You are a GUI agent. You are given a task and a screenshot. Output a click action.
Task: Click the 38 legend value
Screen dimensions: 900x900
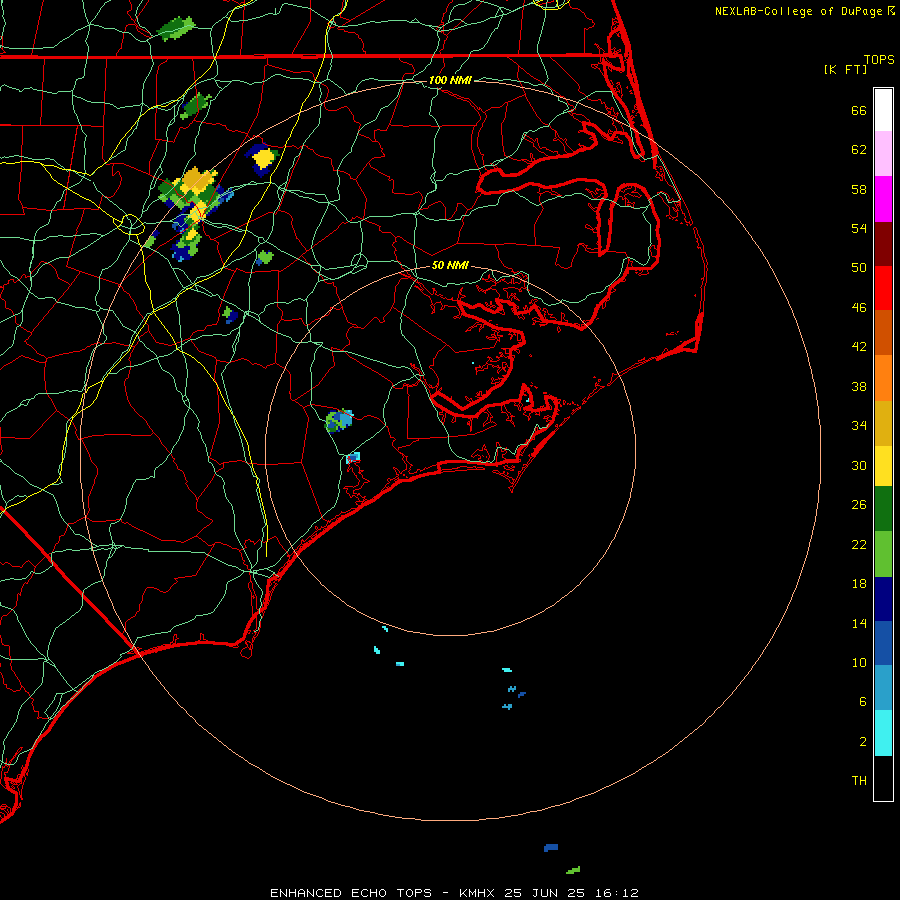point(859,386)
